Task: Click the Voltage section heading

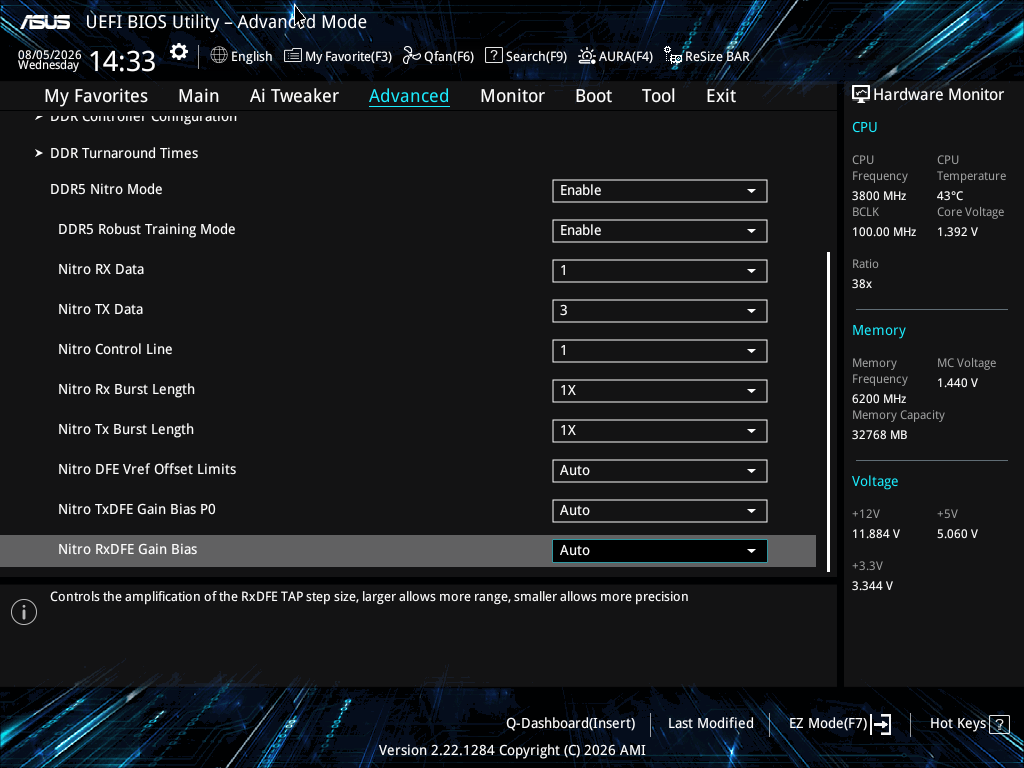Action: pyautogui.click(x=874, y=481)
